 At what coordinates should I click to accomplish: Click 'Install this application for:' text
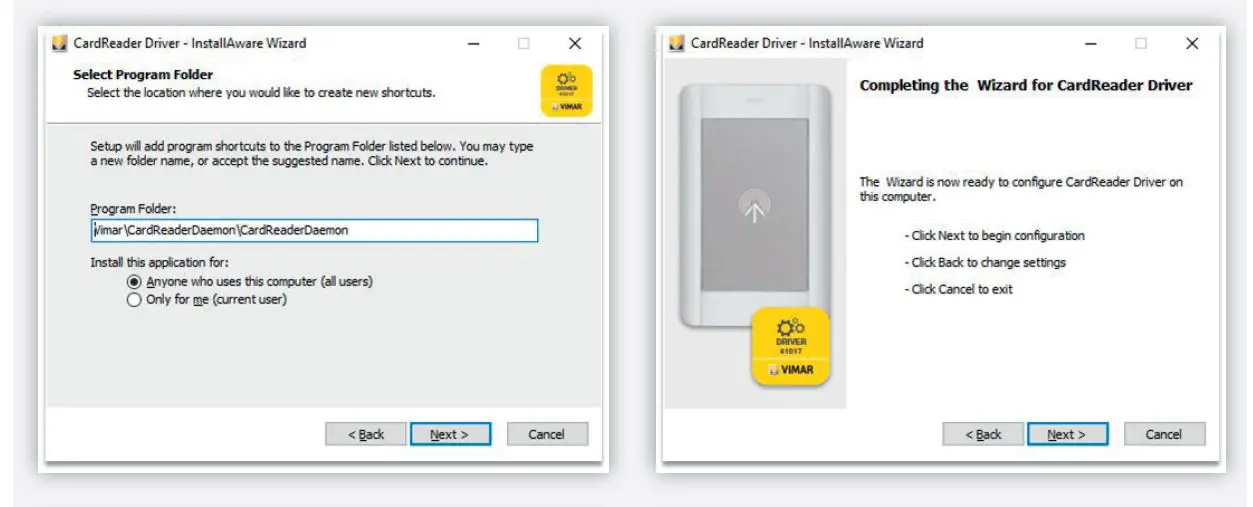point(159,262)
